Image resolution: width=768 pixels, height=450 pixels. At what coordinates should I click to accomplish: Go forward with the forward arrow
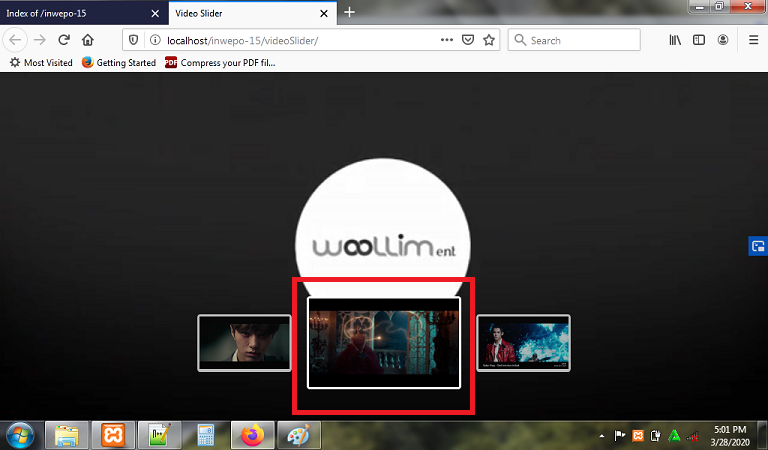pyautogui.click(x=40, y=40)
